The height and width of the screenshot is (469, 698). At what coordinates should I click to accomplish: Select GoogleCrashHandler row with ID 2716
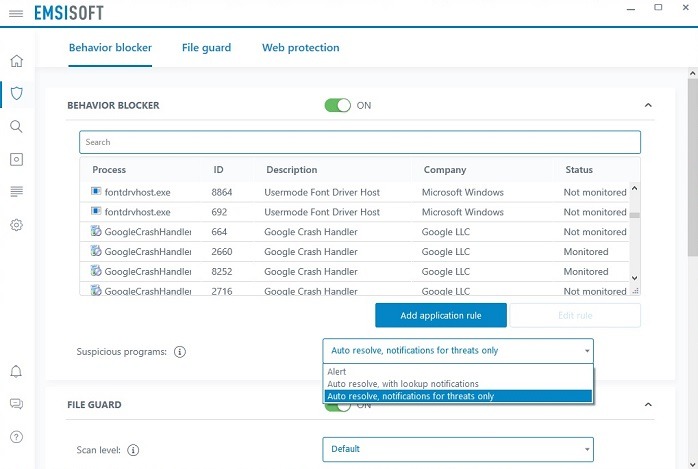click(354, 289)
